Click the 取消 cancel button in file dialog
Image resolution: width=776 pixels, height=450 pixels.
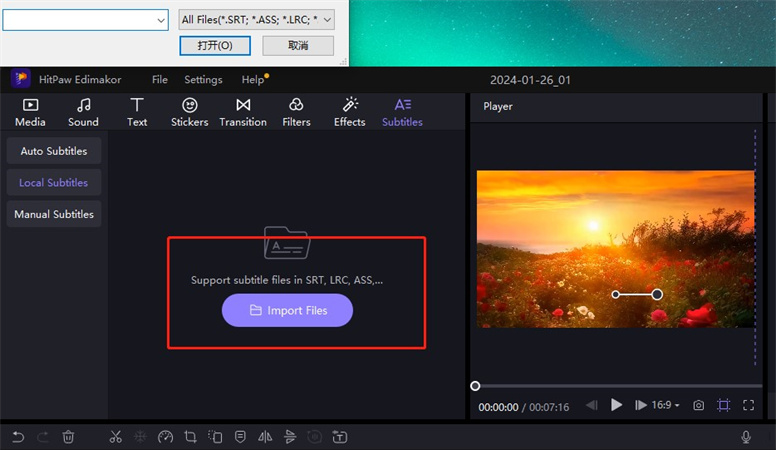tap(298, 46)
